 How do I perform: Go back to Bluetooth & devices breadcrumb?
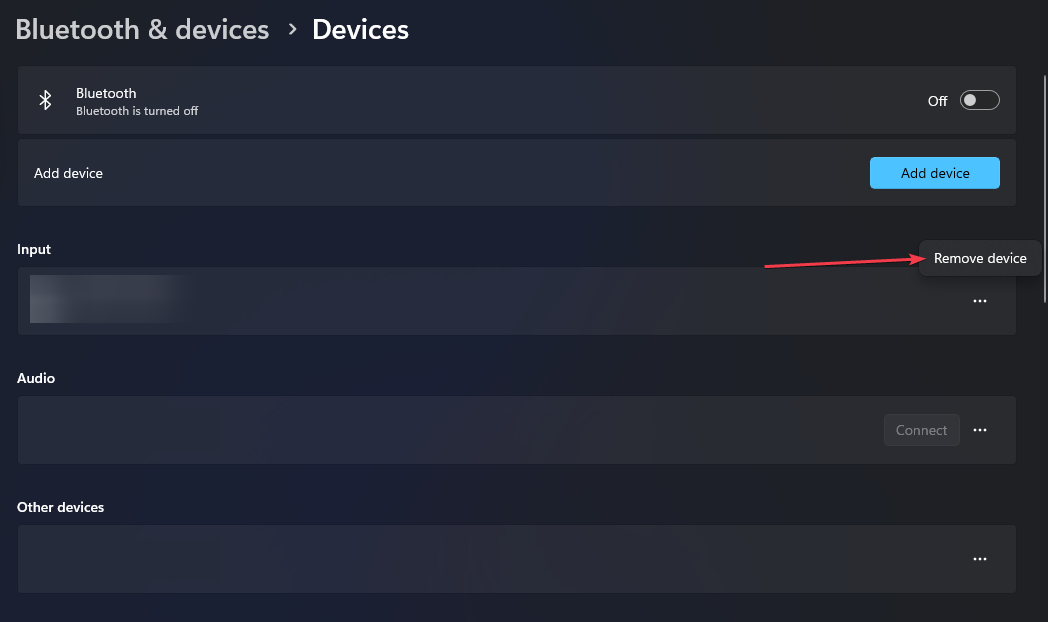(x=142, y=29)
